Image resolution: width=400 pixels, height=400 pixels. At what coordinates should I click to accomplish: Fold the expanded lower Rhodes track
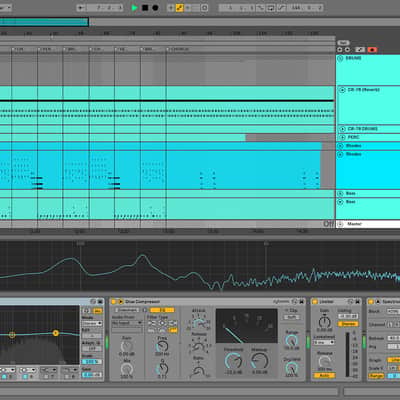[x=340, y=154]
